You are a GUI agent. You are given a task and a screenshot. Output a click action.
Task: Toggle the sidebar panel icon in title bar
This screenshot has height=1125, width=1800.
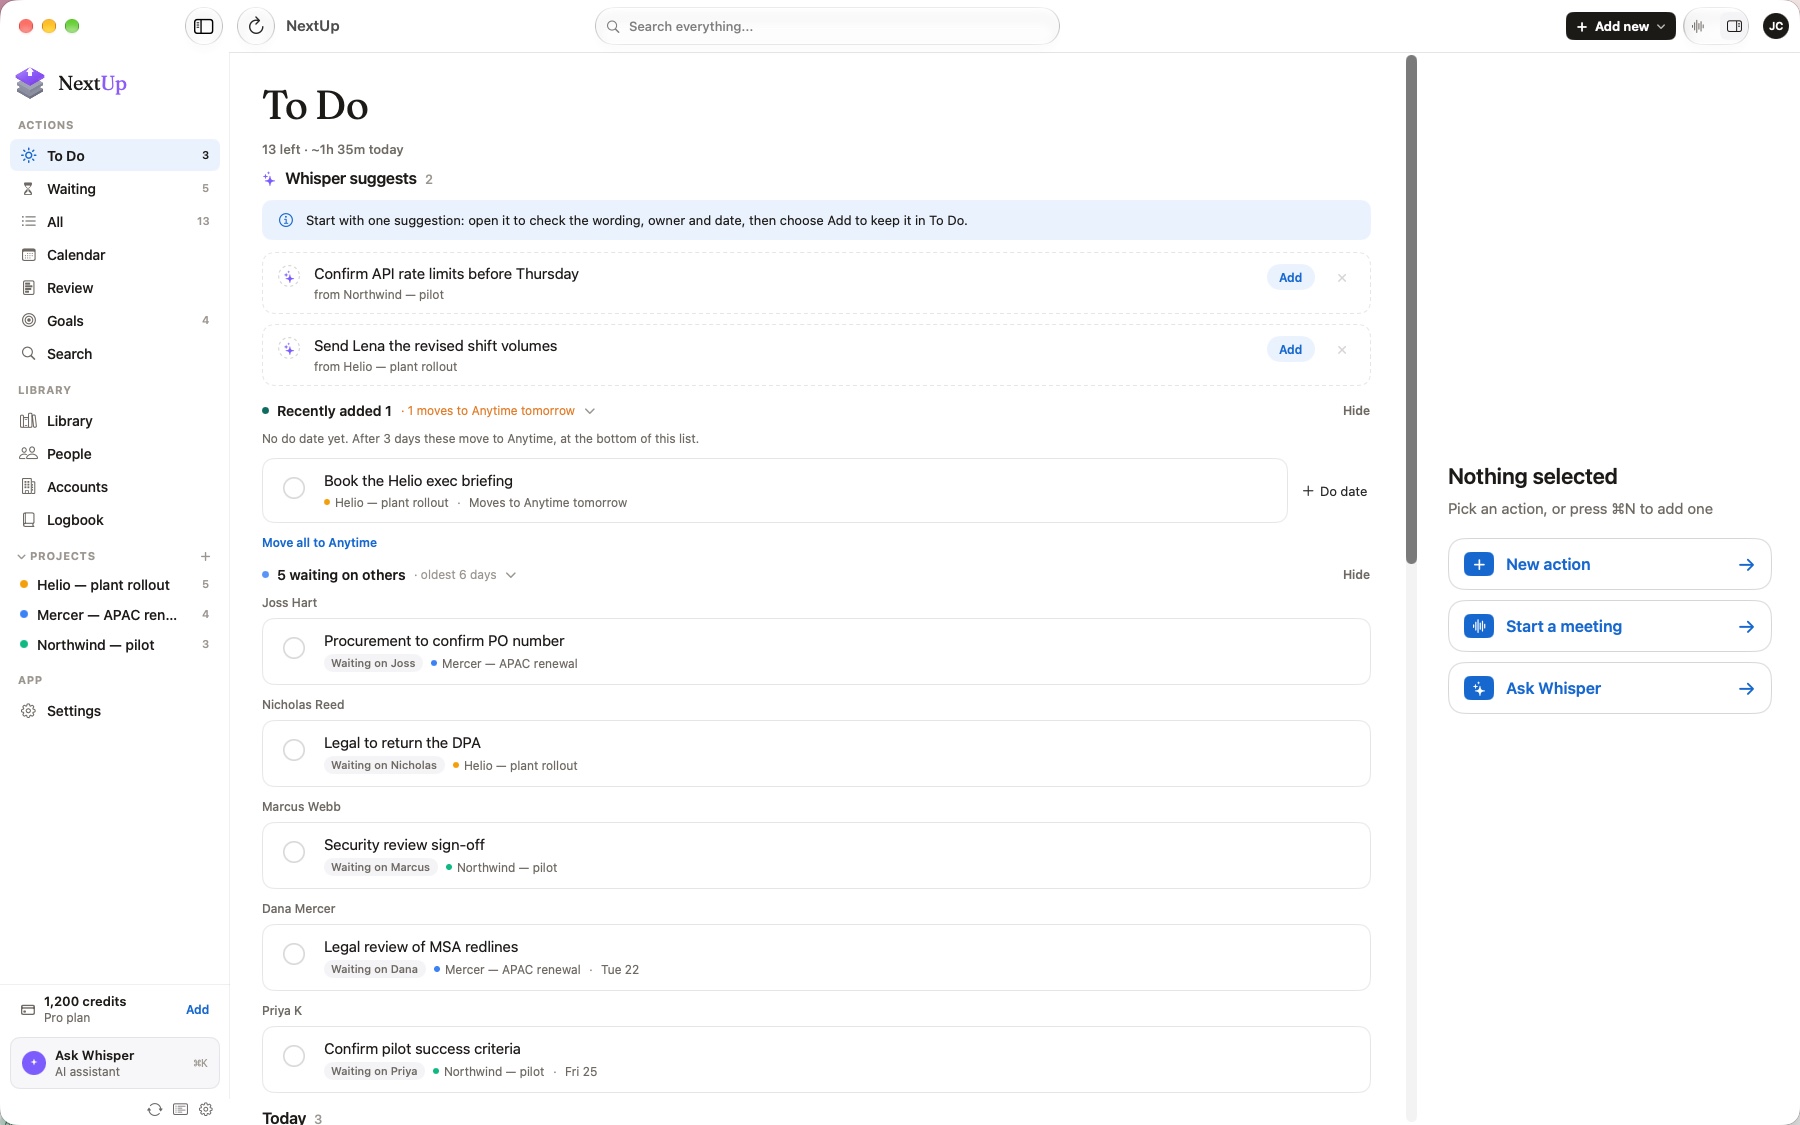[204, 26]
